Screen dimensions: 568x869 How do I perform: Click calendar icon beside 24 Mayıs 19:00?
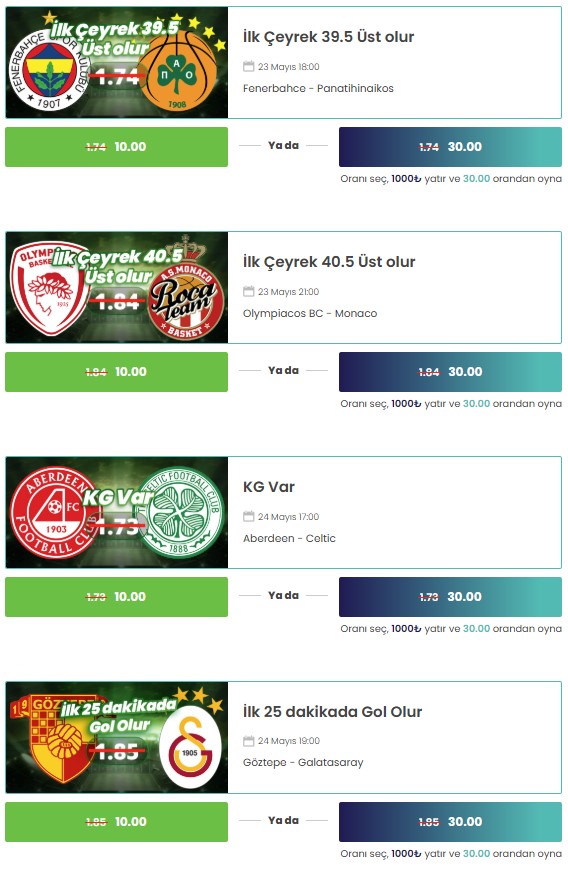[x=248, y=740]
